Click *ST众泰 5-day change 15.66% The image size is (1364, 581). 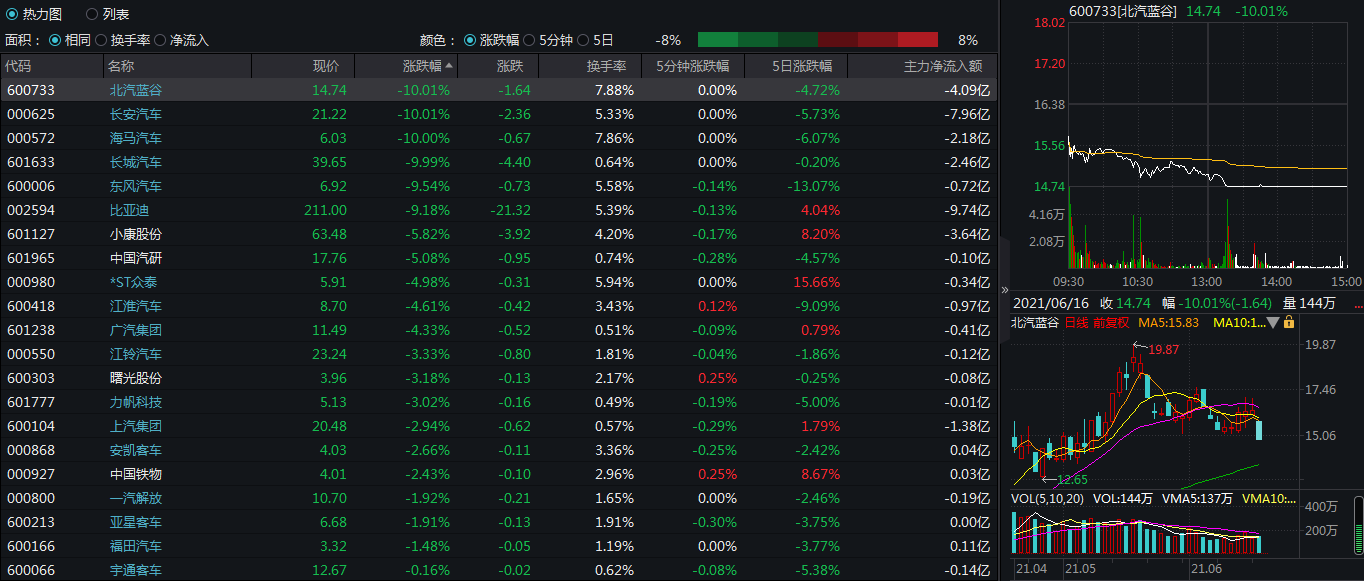tap(815, 282)
